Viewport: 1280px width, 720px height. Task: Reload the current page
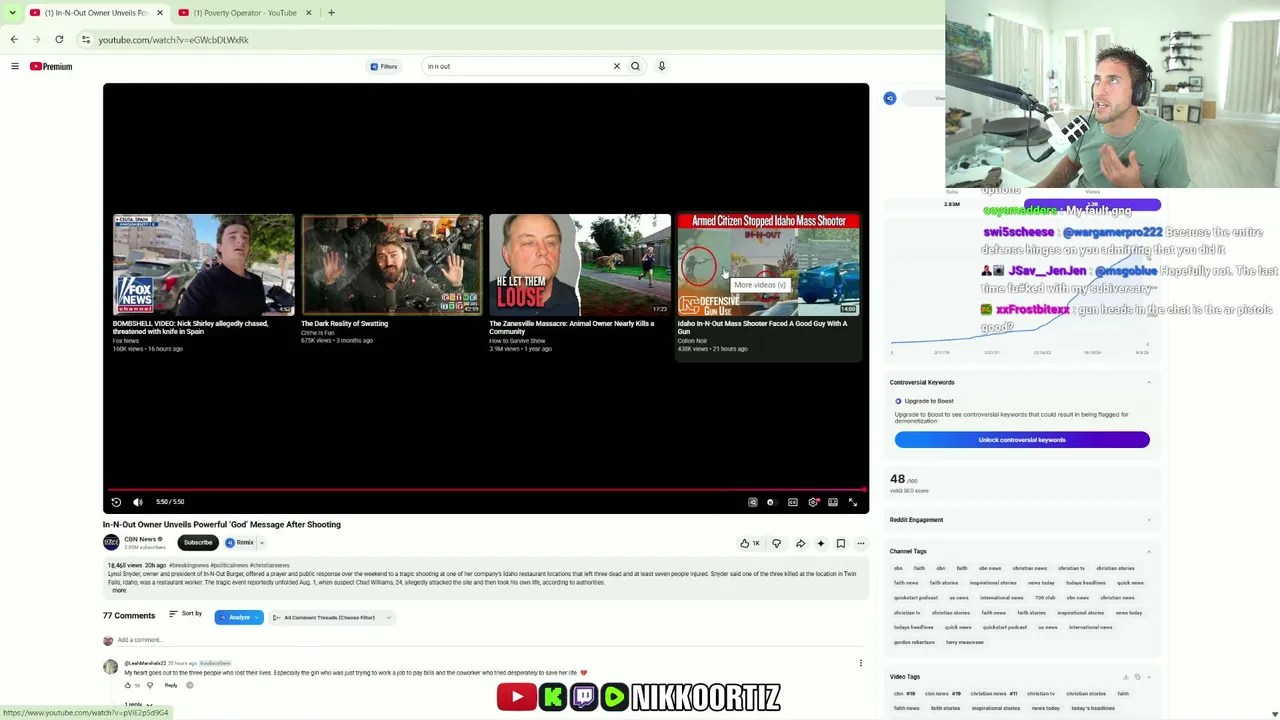(x=59, y=39)
